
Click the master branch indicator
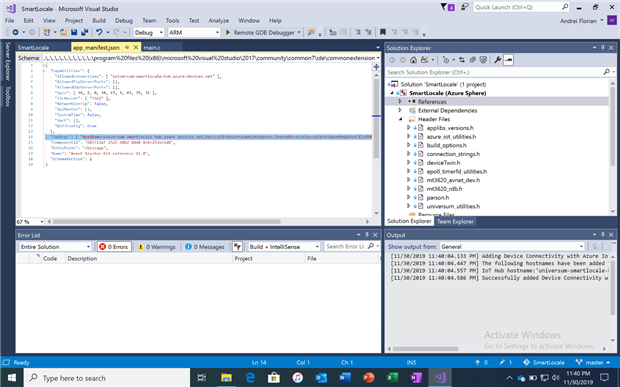pyautogui.click(x=592, y=362)
